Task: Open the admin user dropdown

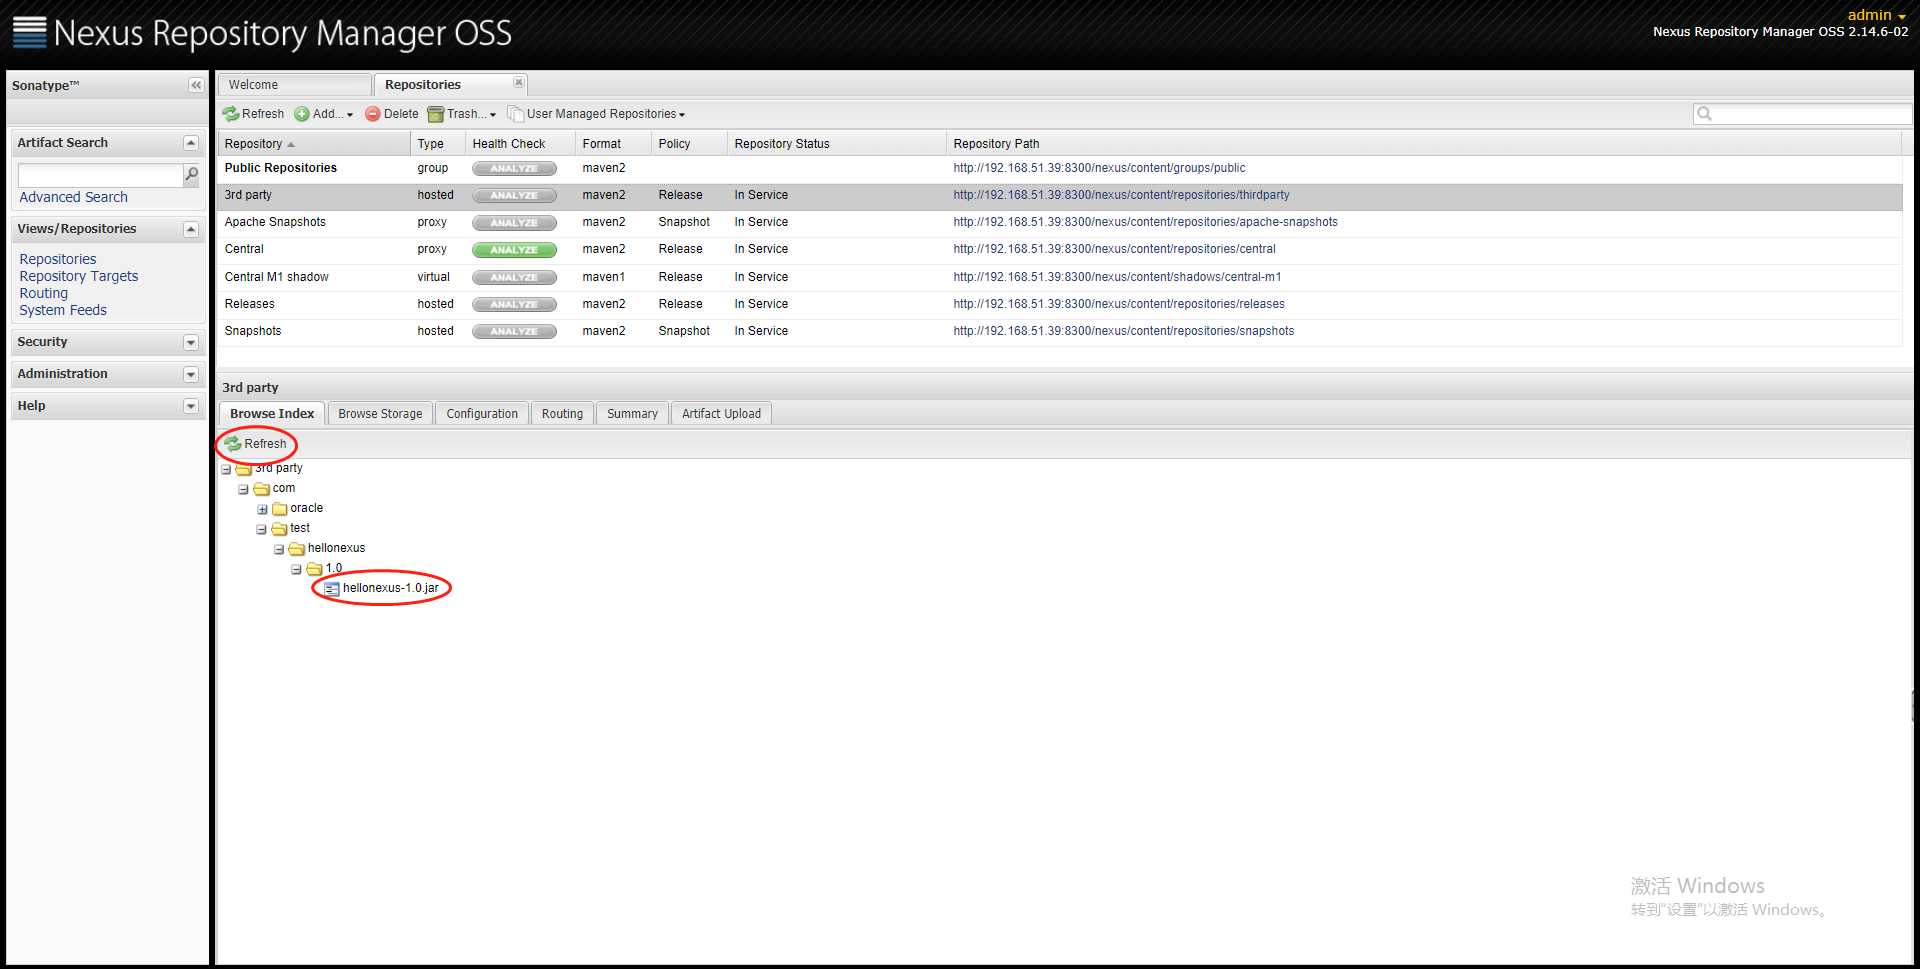Action: pos(1876,15)
